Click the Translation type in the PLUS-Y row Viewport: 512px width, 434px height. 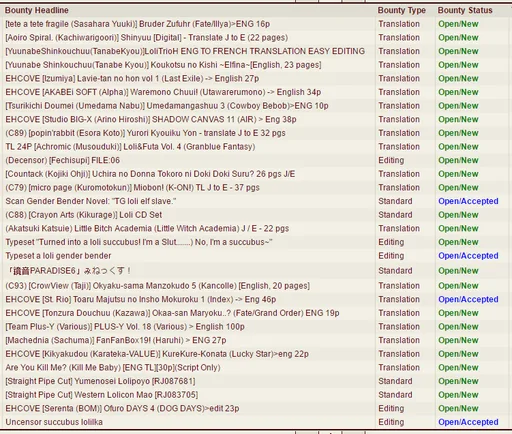[x=399, y=327]
